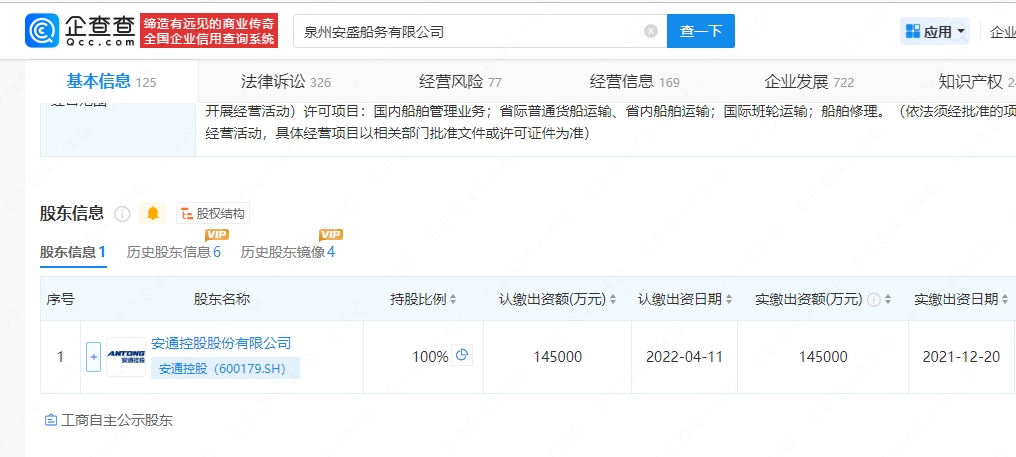Click the 100% shareholding value
Viewport: 1016px width, 457px height.
point(430,357)
